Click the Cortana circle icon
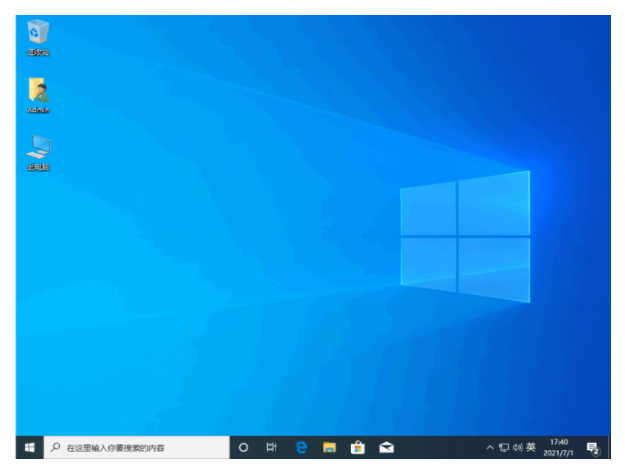Screen dimensions: 625x467 click(x=243, y=447)
